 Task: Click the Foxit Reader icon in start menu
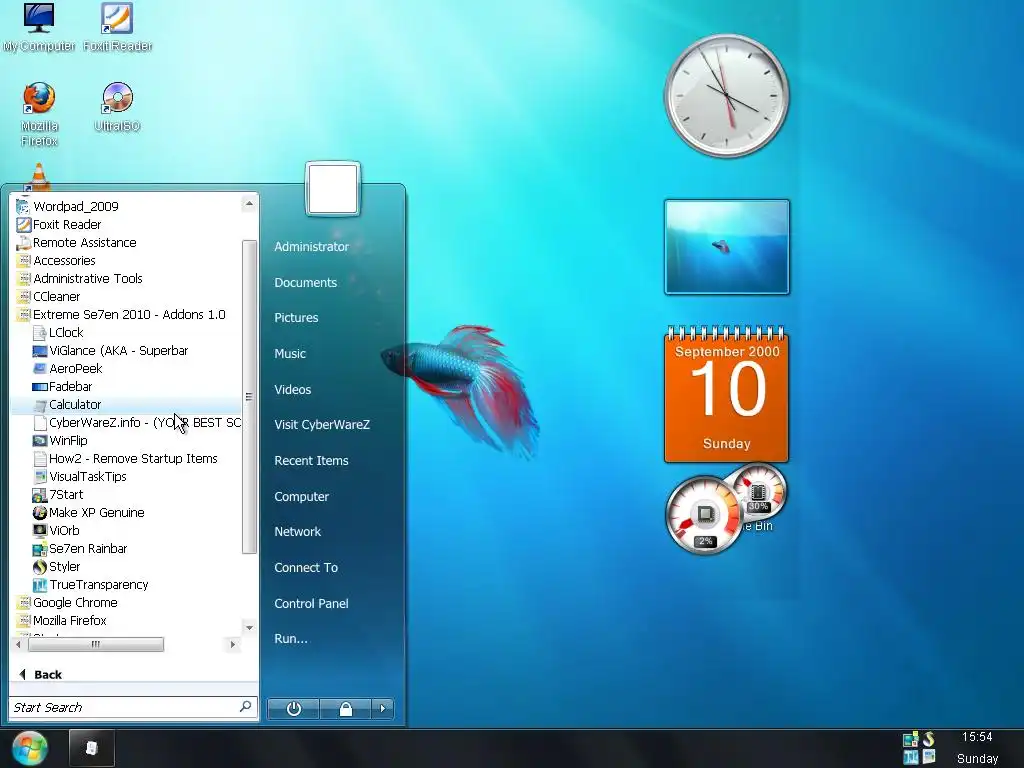pos(24,225)
